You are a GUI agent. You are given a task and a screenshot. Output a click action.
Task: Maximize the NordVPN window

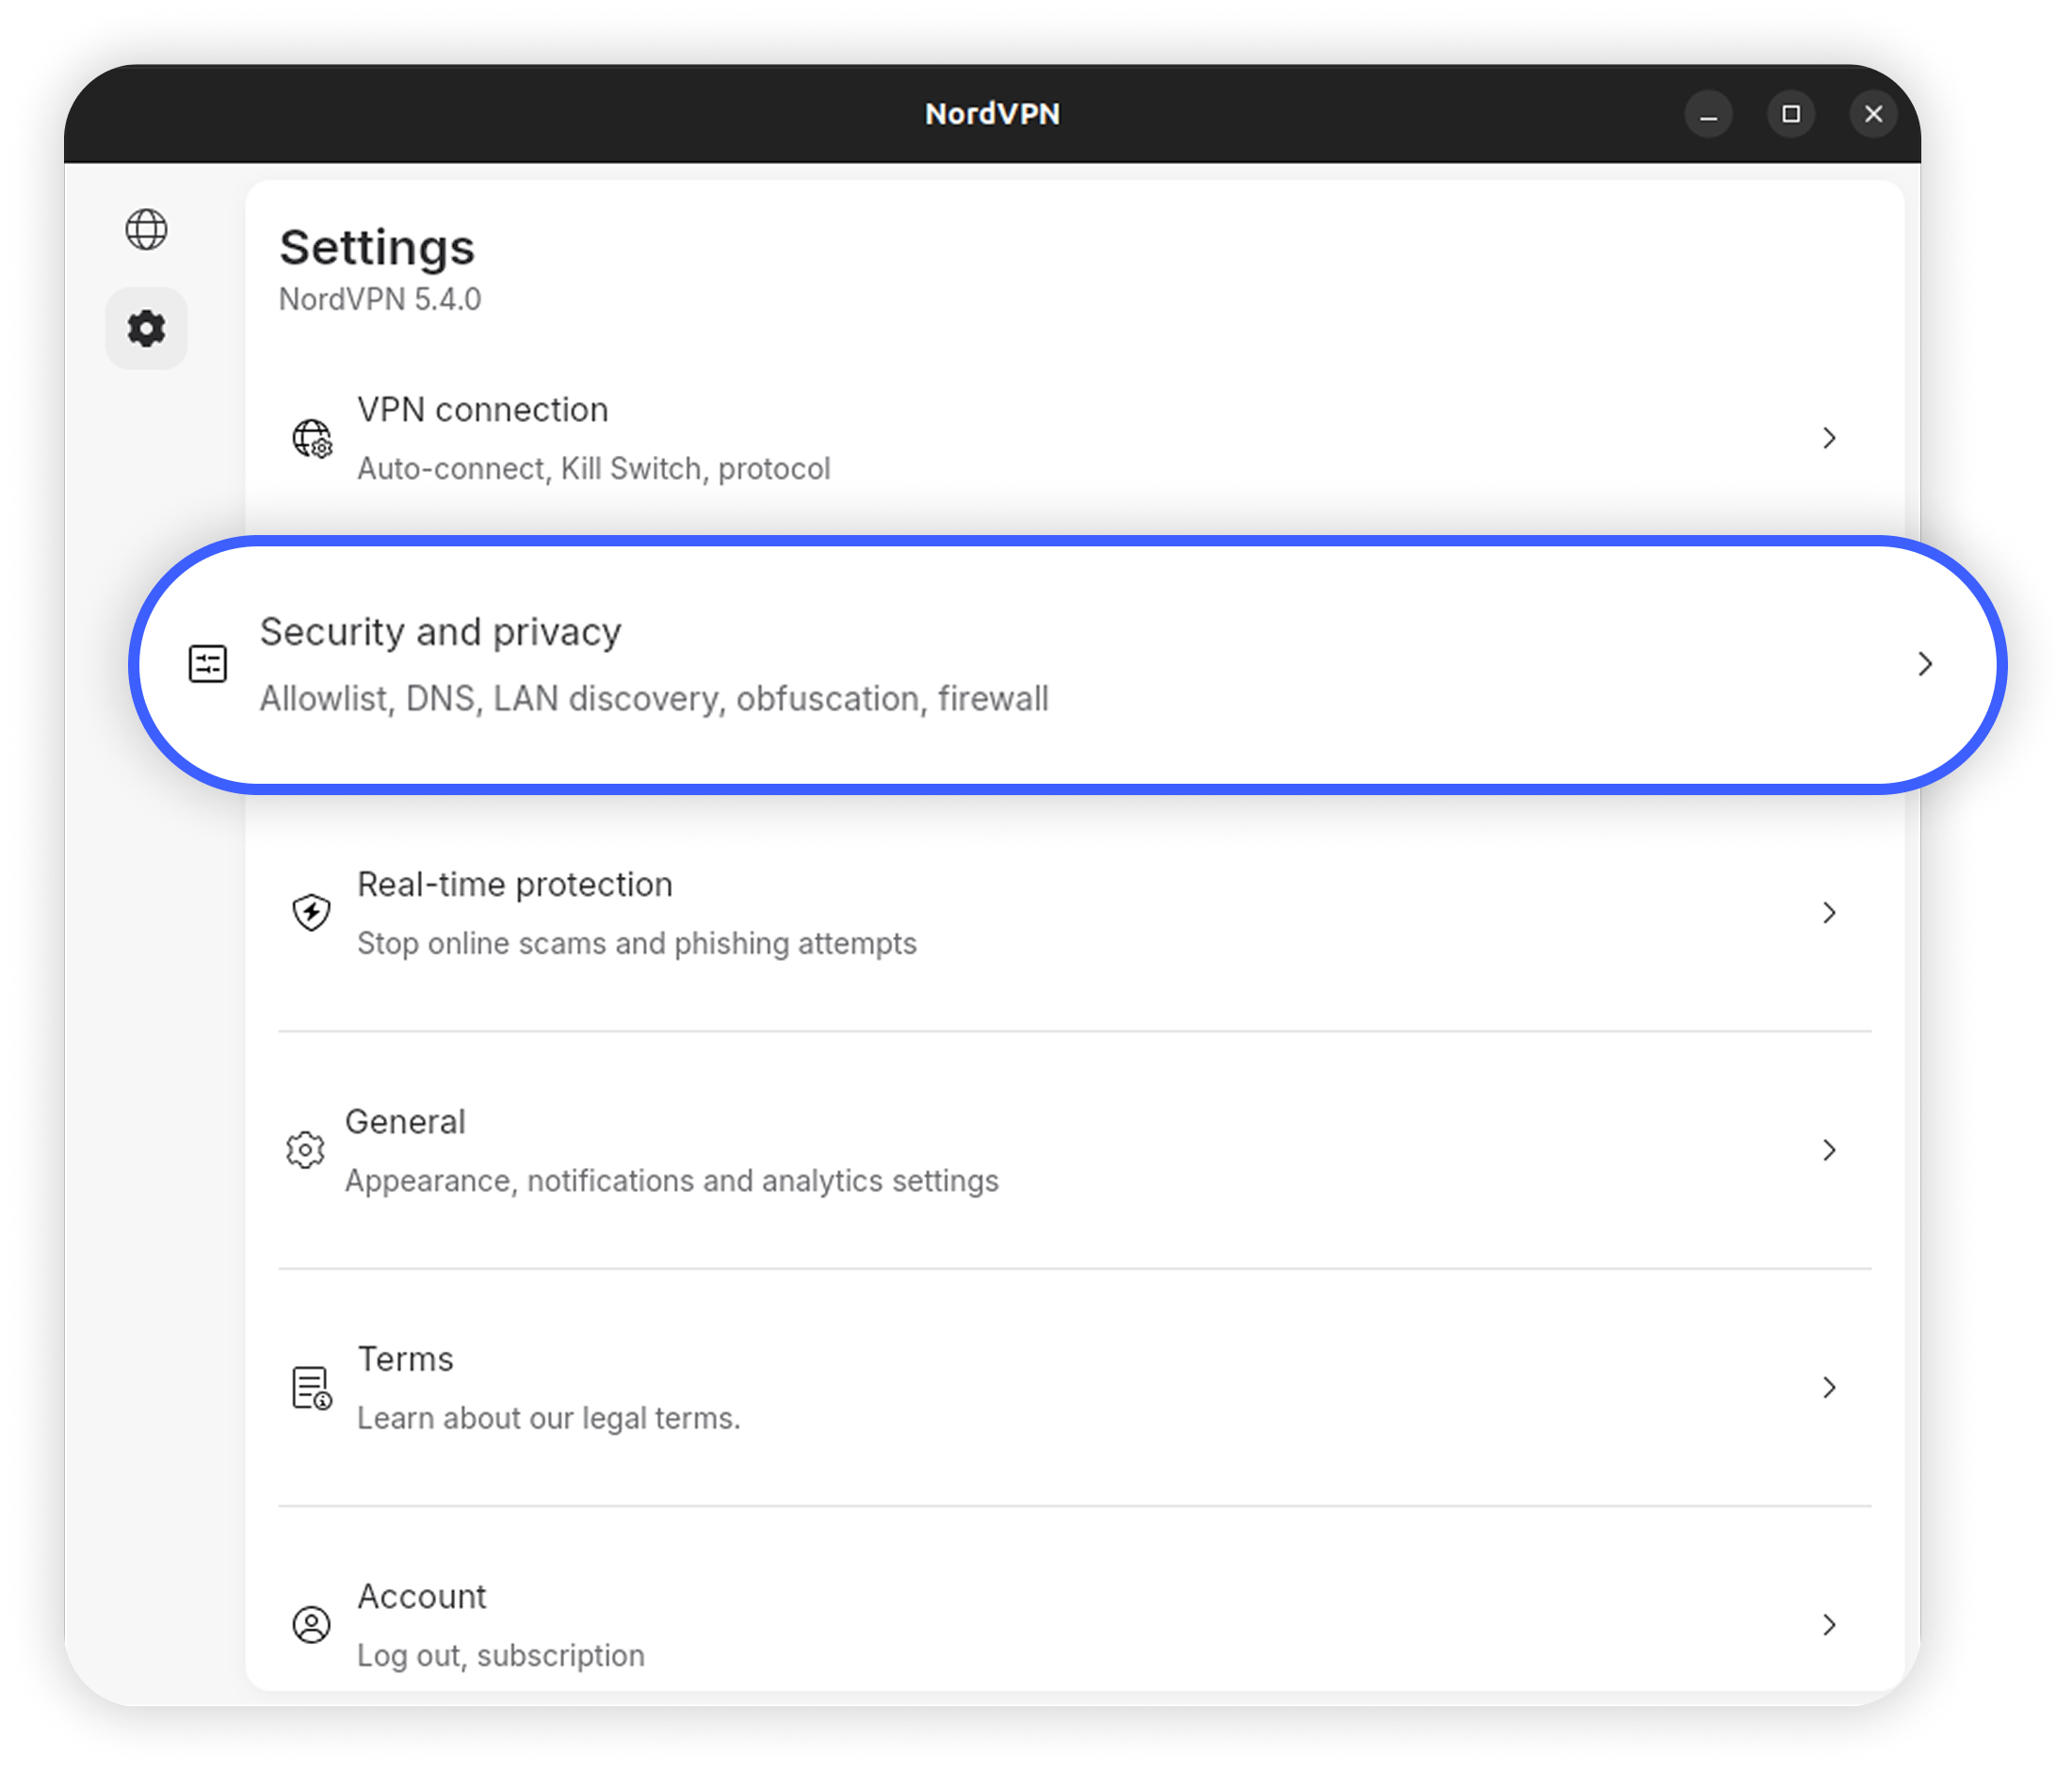point(1791,114)
